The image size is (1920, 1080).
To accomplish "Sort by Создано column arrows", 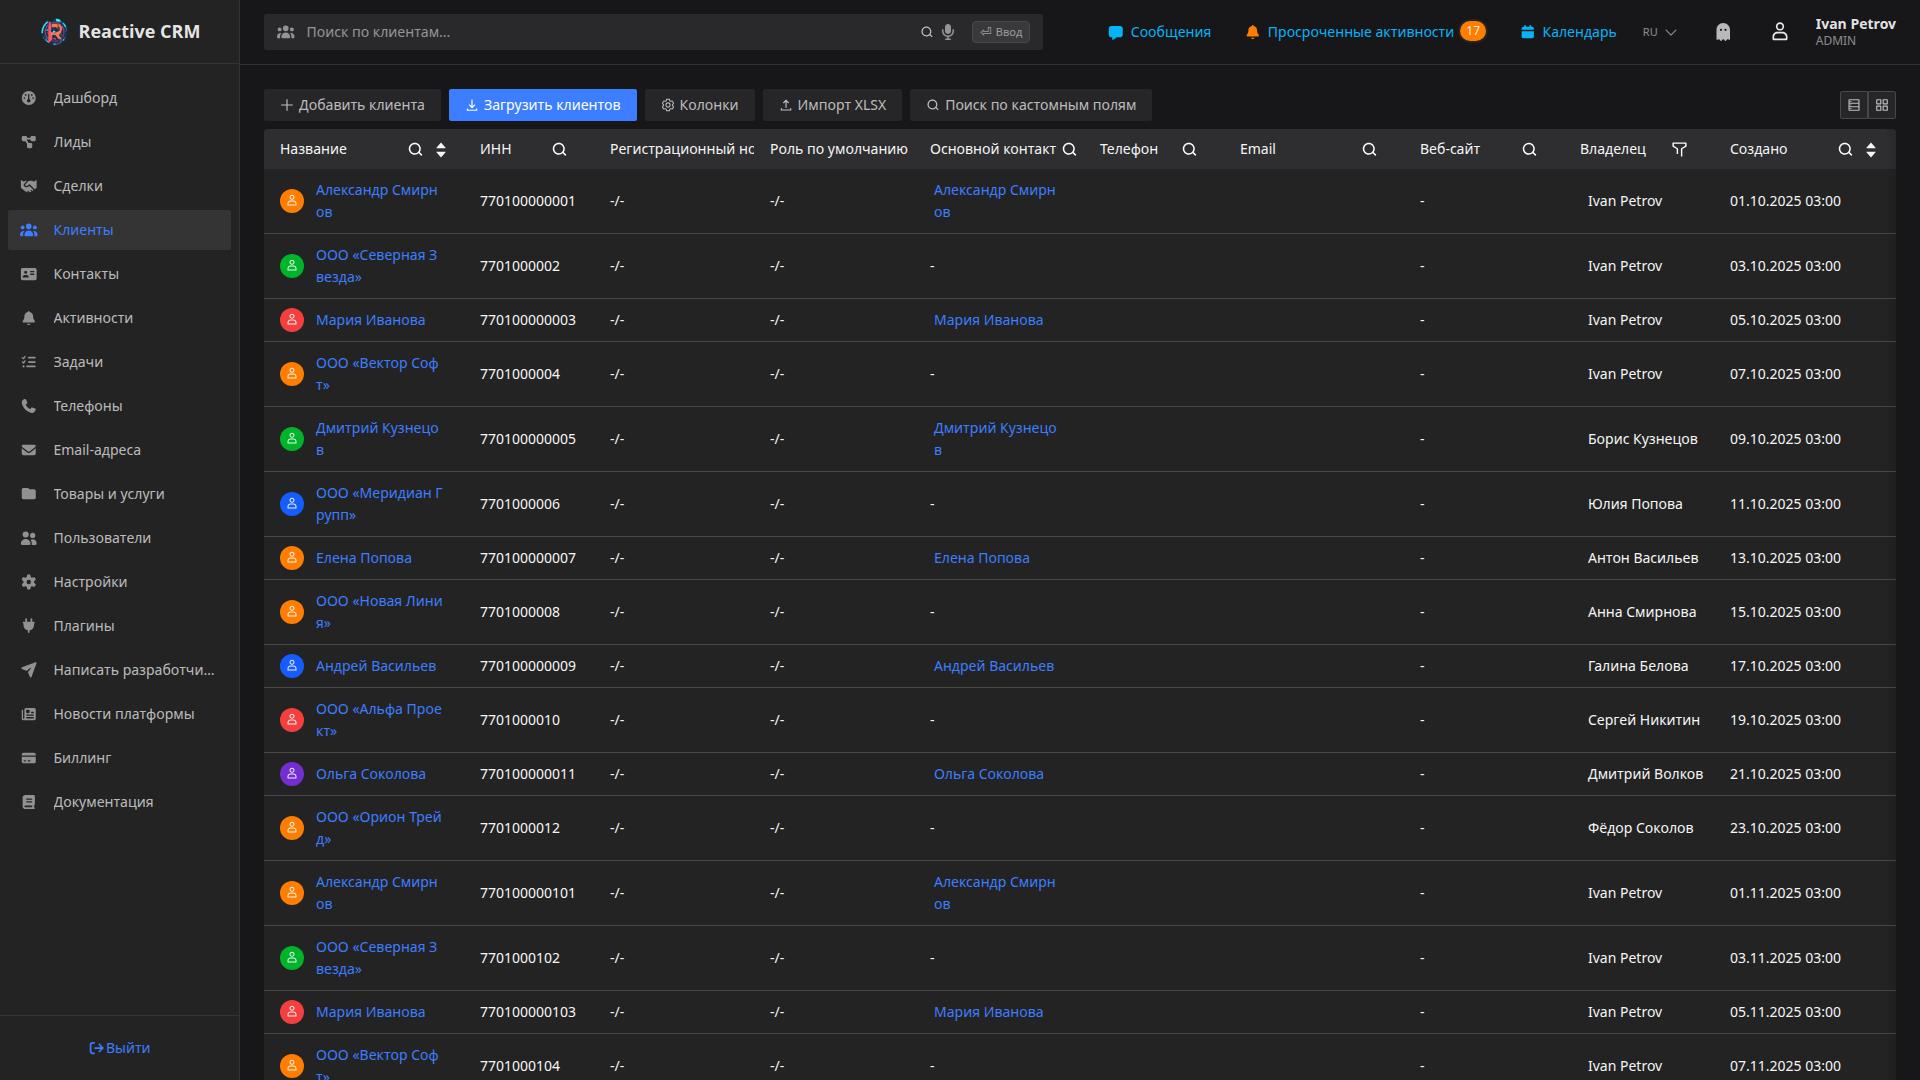I will tap(1871, 149).
